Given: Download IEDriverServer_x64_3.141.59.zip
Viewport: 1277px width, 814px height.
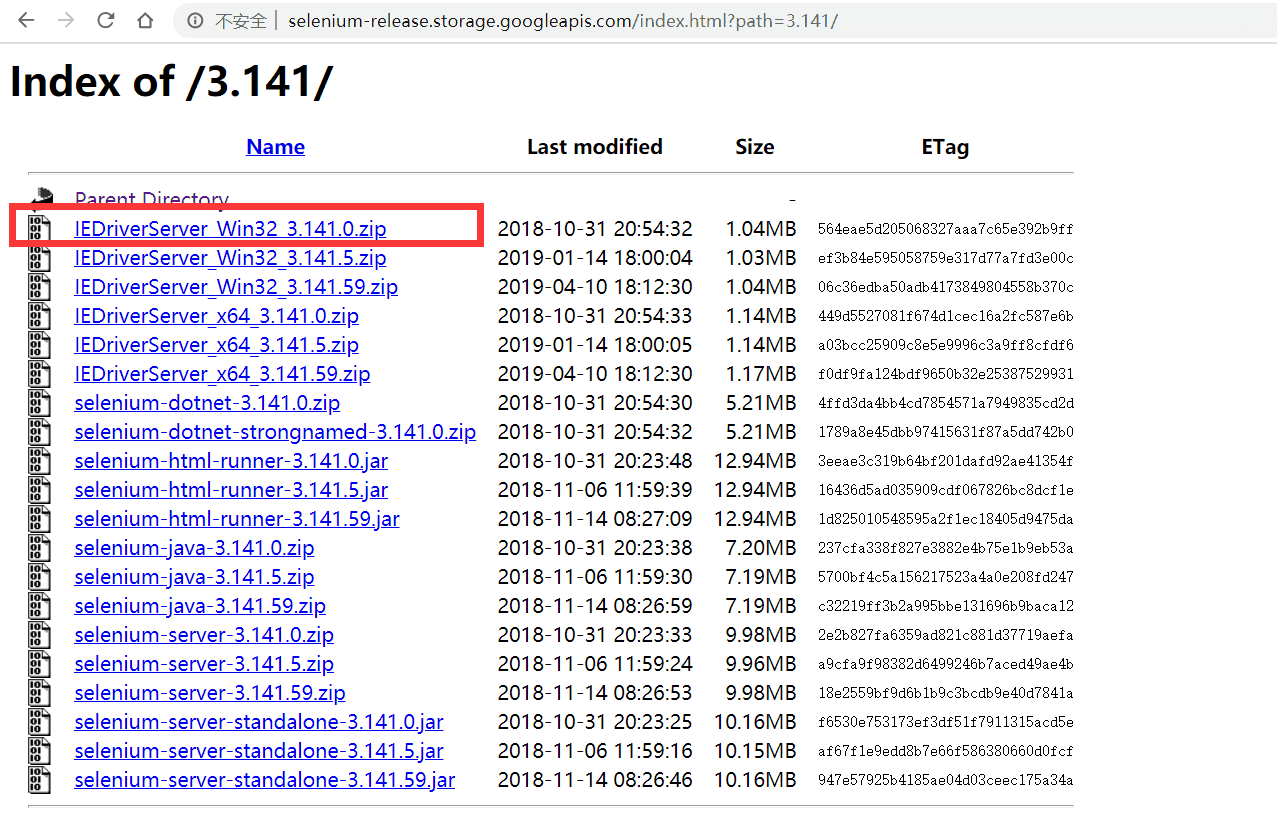Looking at the screenshot, I should click(222, 374).
